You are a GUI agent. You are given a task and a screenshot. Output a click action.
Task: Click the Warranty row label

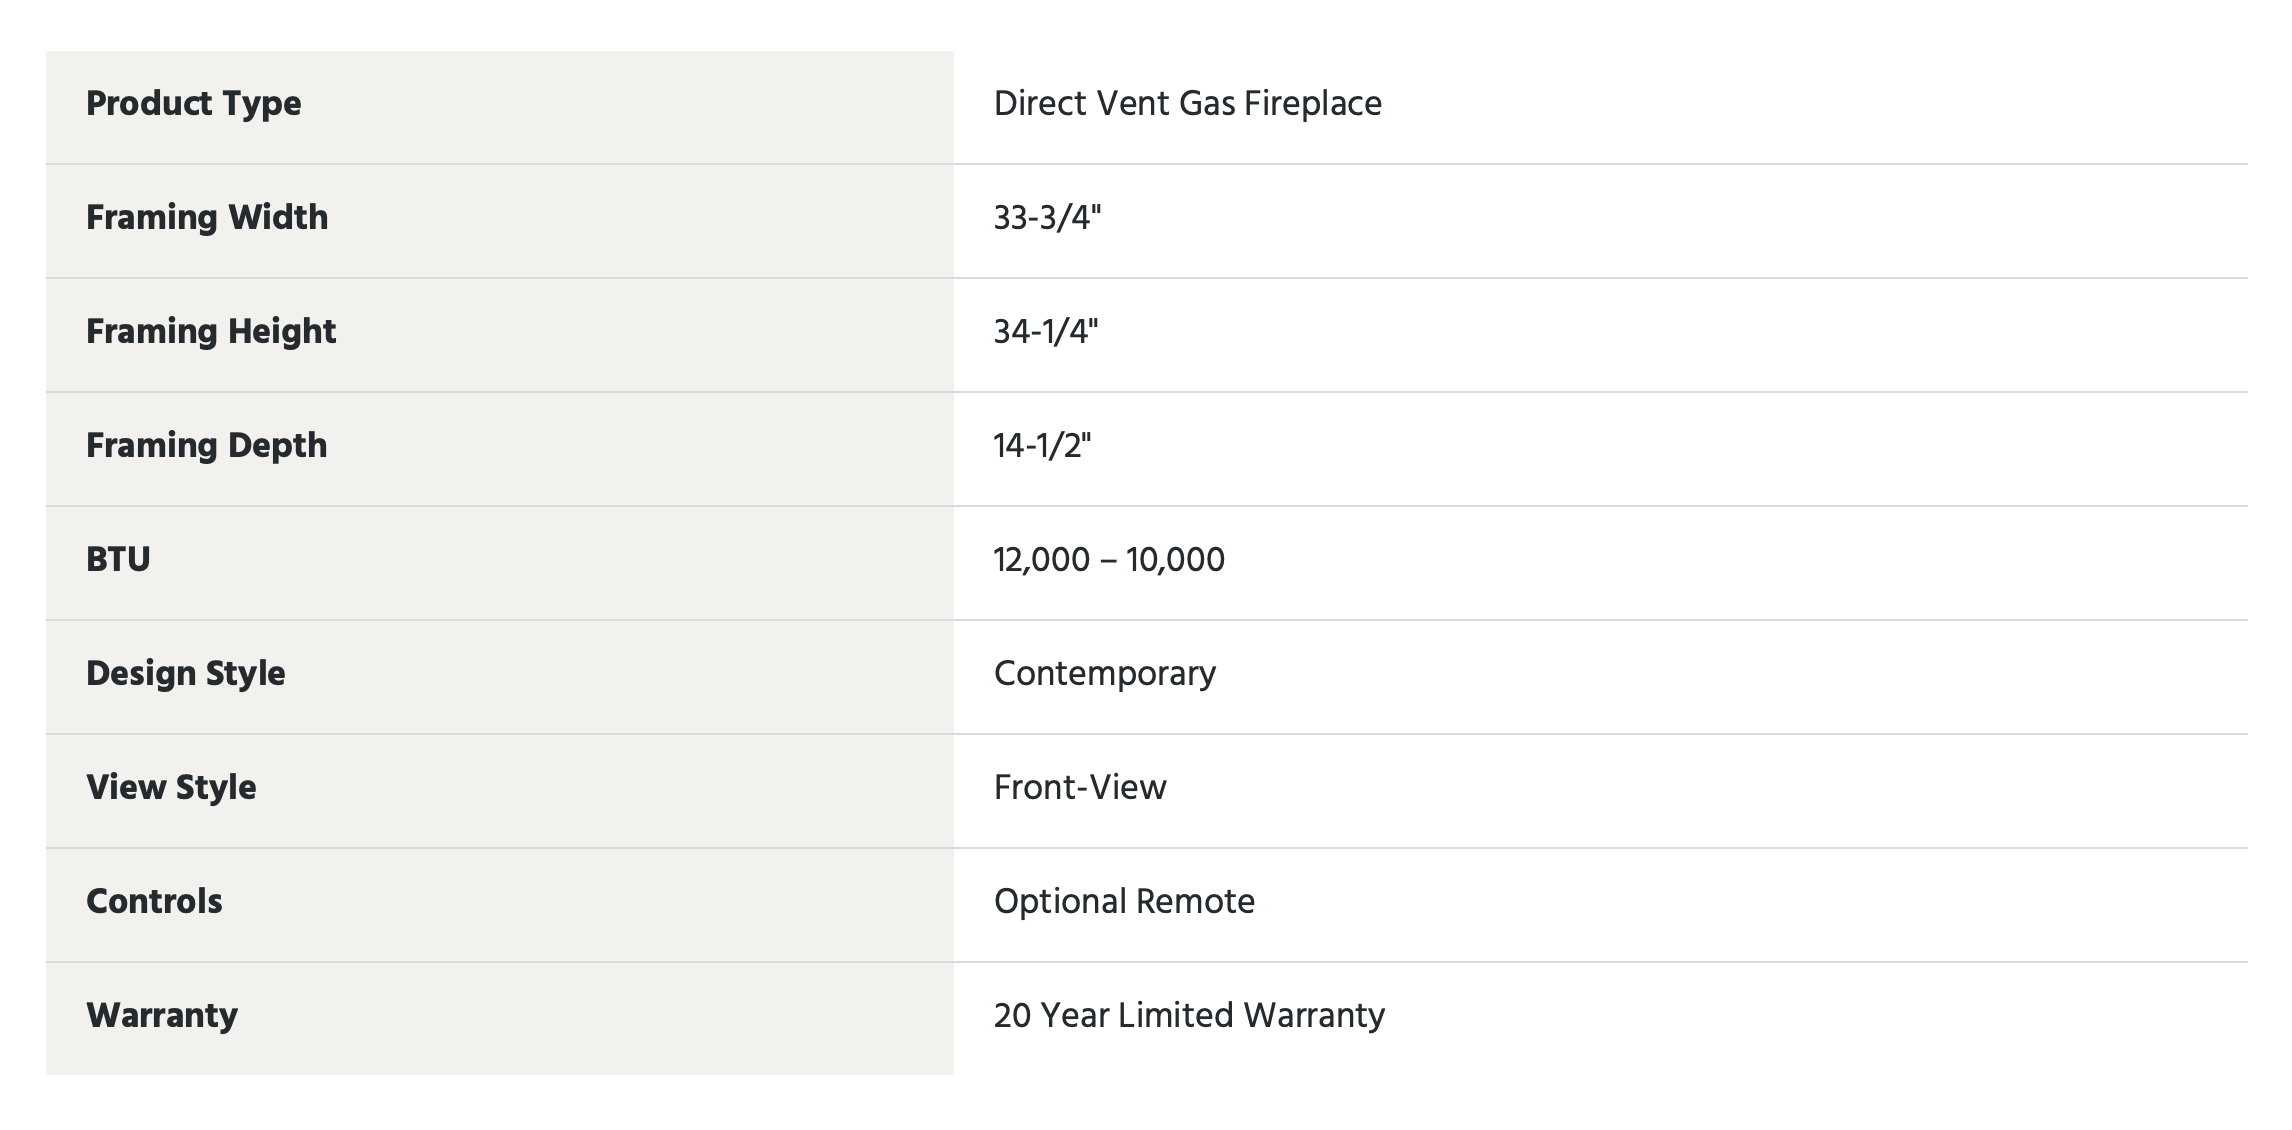coord(162,1016)
